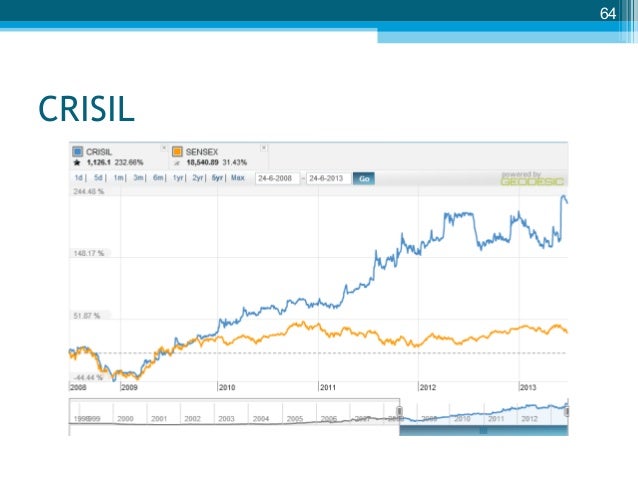This screenshot has height=479, width=638.
Task: Click the 51.87 % axis label
Action: coord(87,315)
